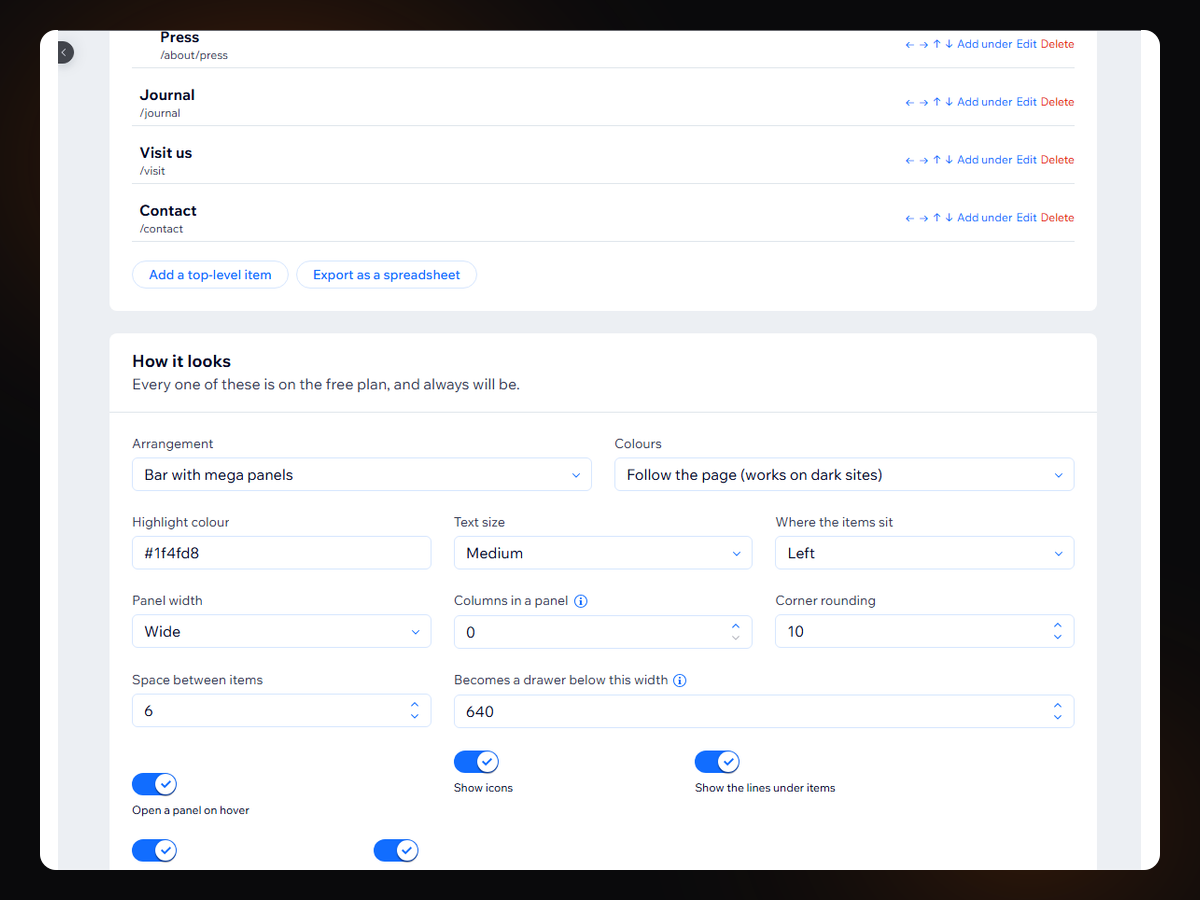This screenshot has height=900, width=1200.
Task: Click the right arrow for Journal
Action: click(x=923, y=102)
